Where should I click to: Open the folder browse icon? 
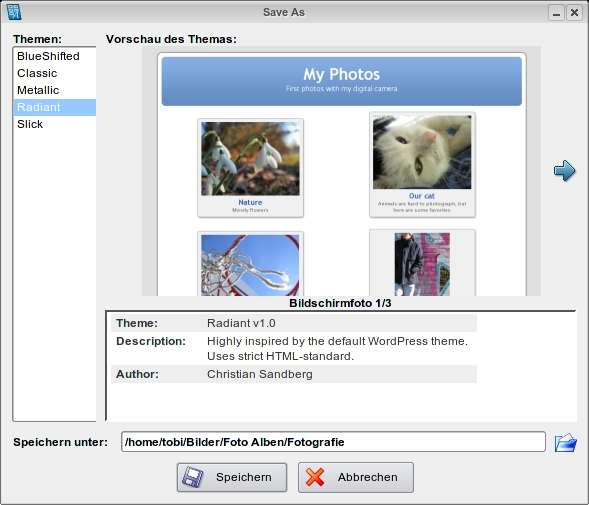pos(566,442)
